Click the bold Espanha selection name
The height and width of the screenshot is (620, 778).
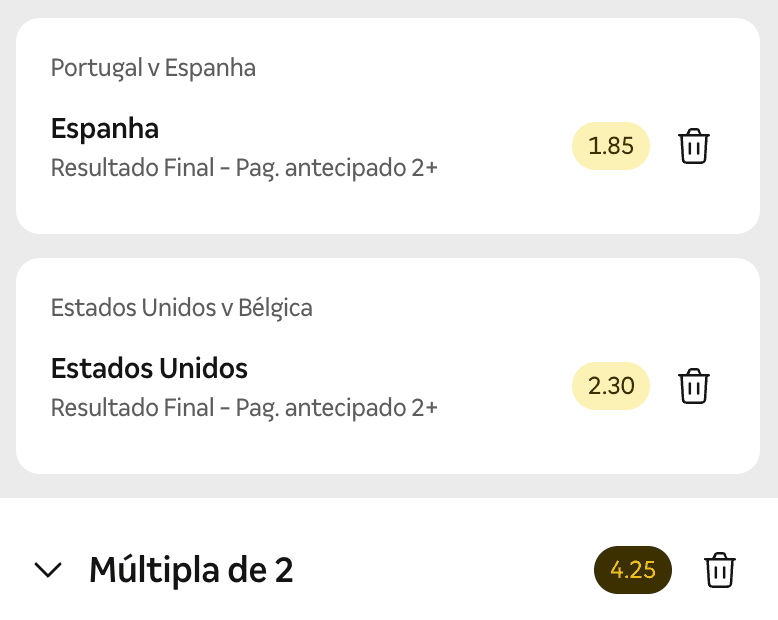click(105, 128)
